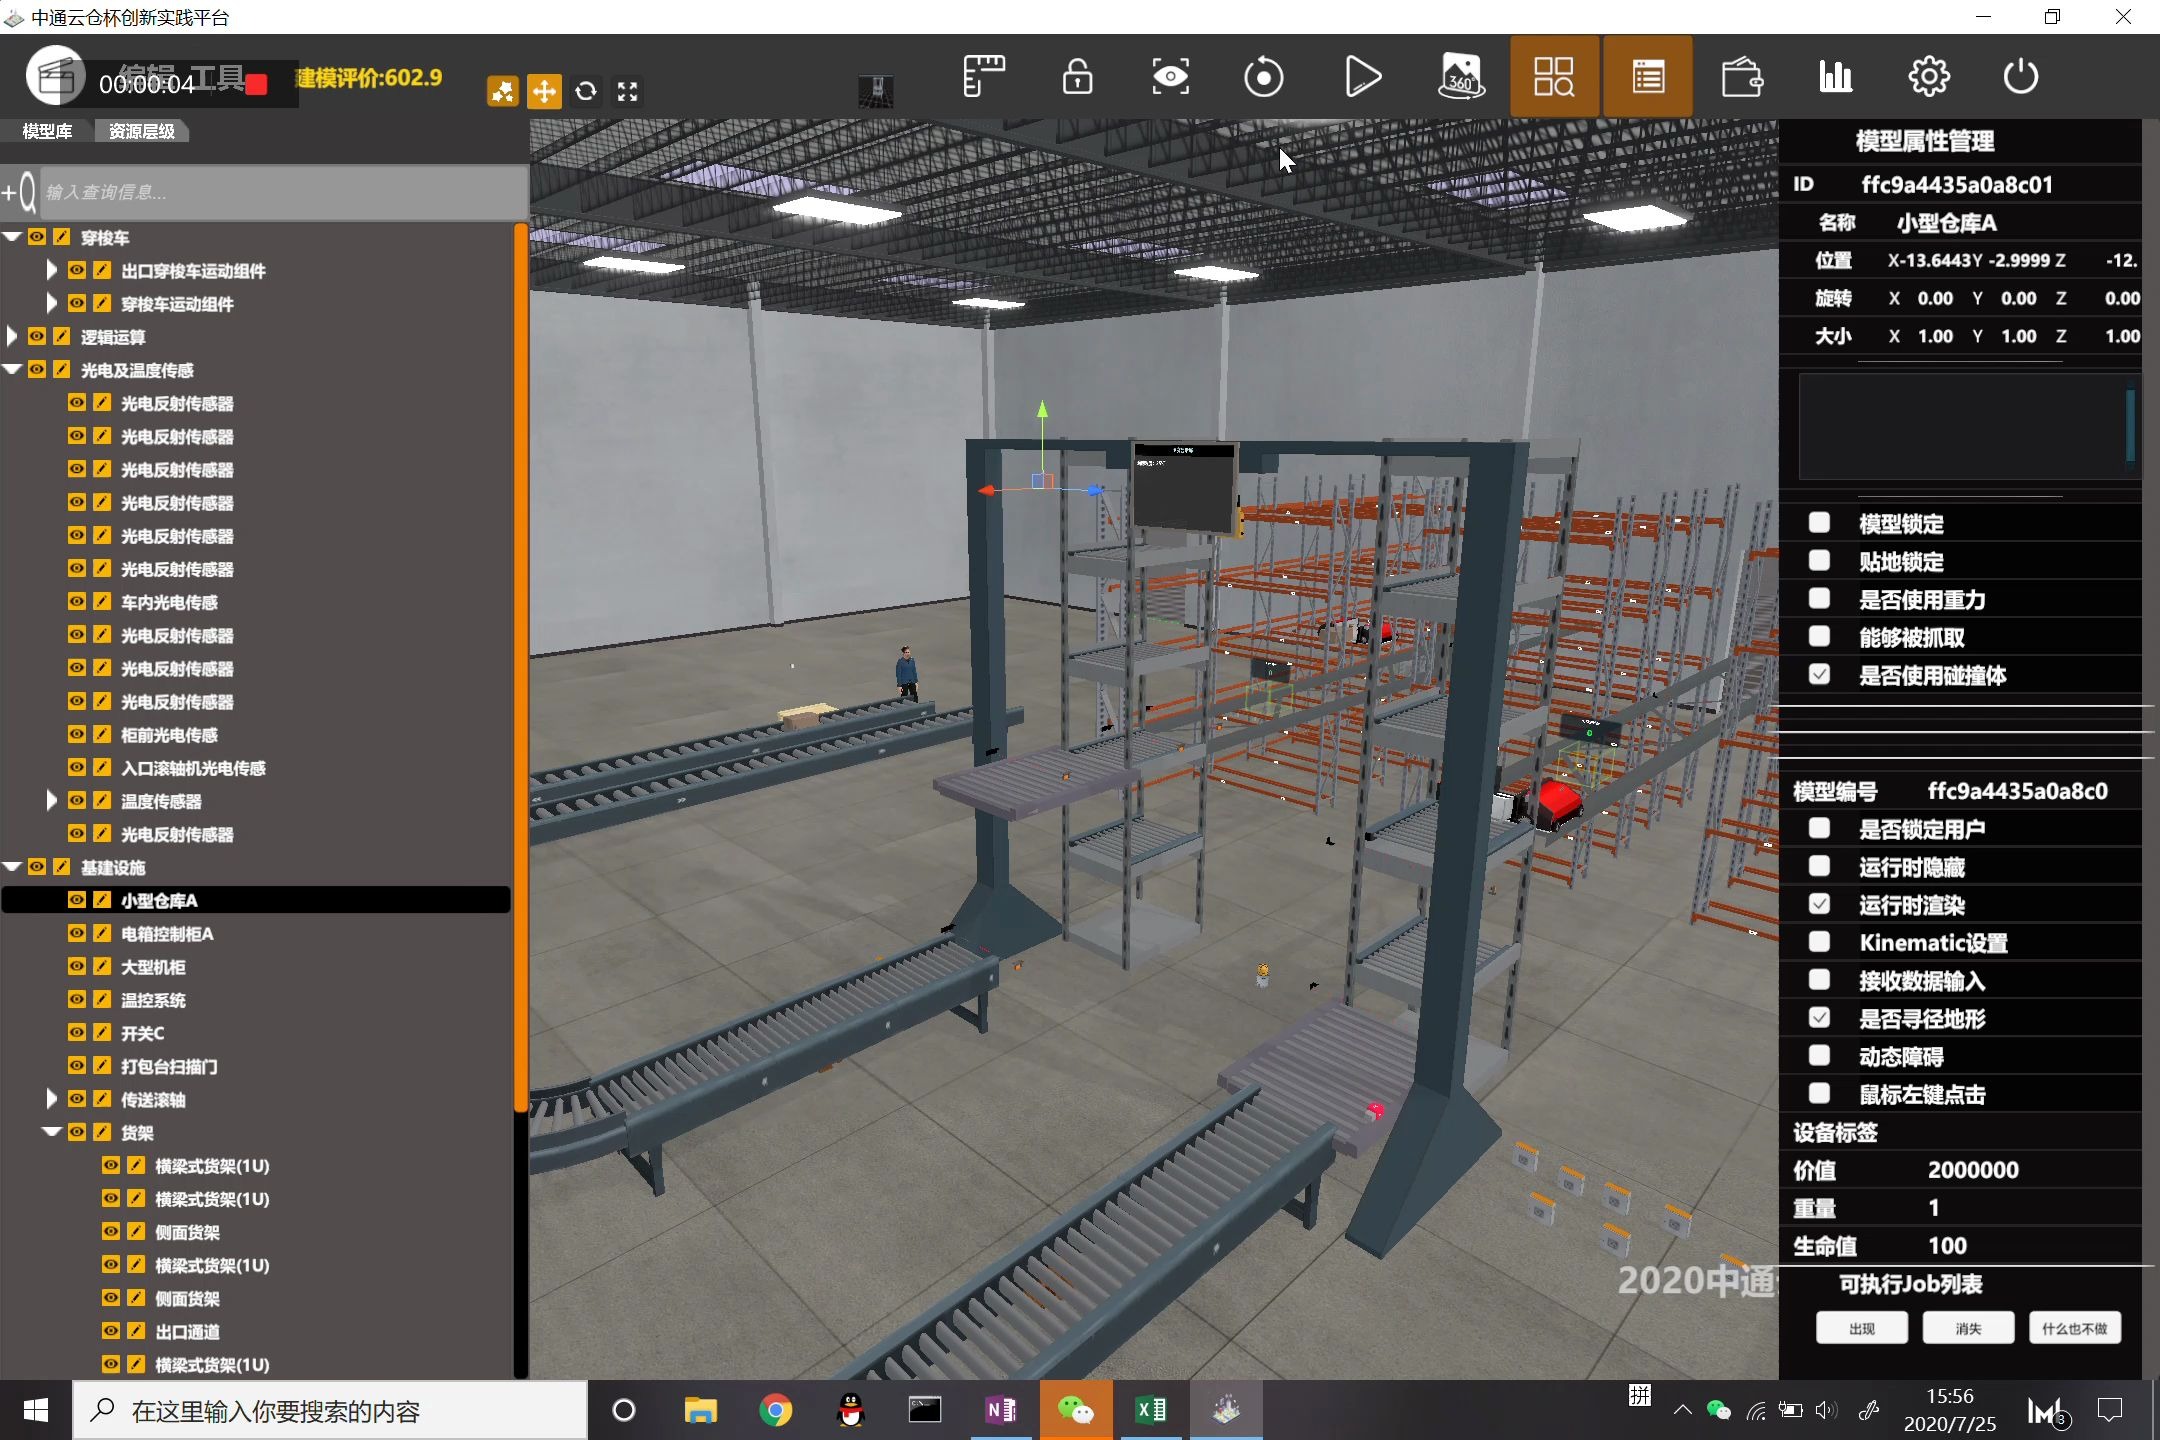Click the play simulation icon
Screen dimensions: 2160x1440
tap(1362, 77)
